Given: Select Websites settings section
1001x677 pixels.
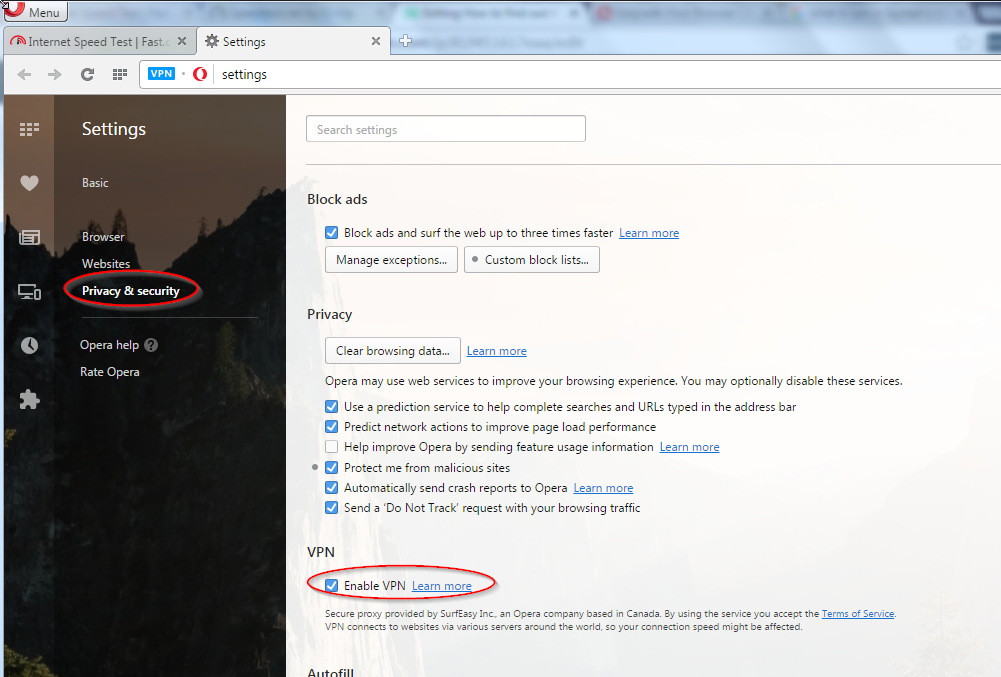Looking at the screenshot, I should coord(106,263).
